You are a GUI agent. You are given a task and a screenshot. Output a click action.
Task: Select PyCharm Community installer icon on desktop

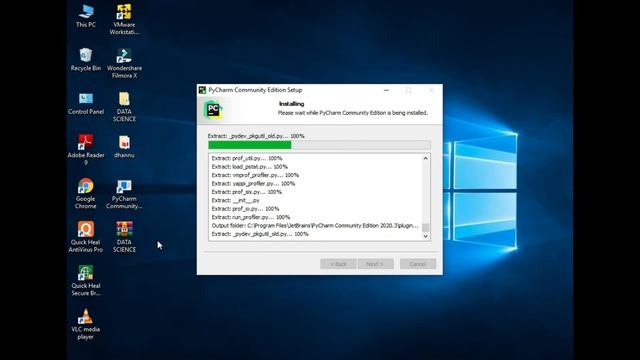[x=124, y=193]
